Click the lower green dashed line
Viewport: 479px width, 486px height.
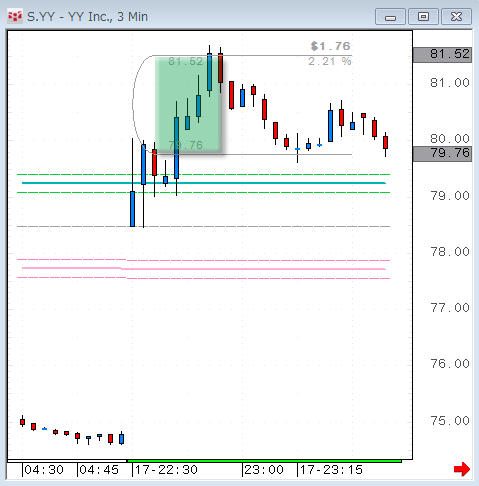click(203, 192)
